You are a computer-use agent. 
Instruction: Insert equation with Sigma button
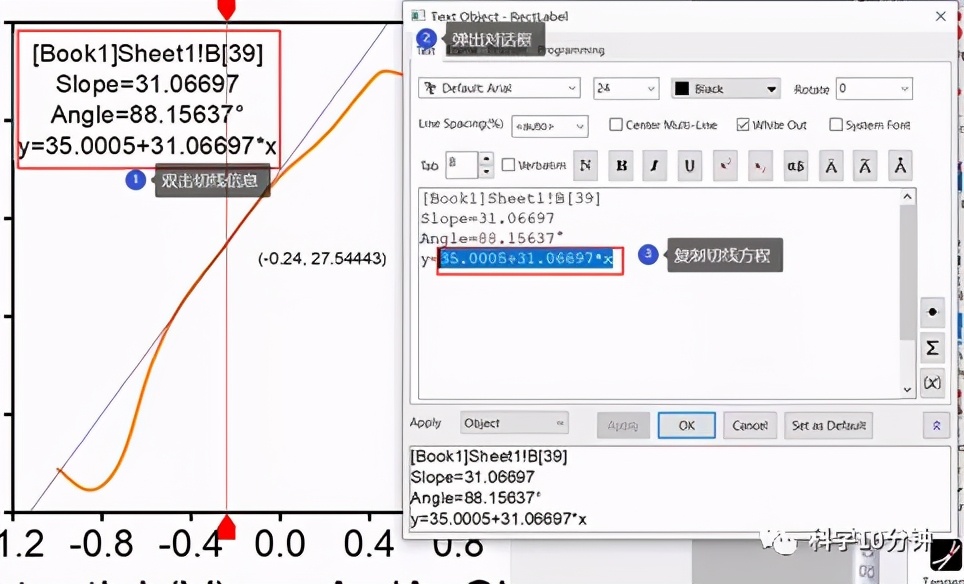tap(932, 349)
